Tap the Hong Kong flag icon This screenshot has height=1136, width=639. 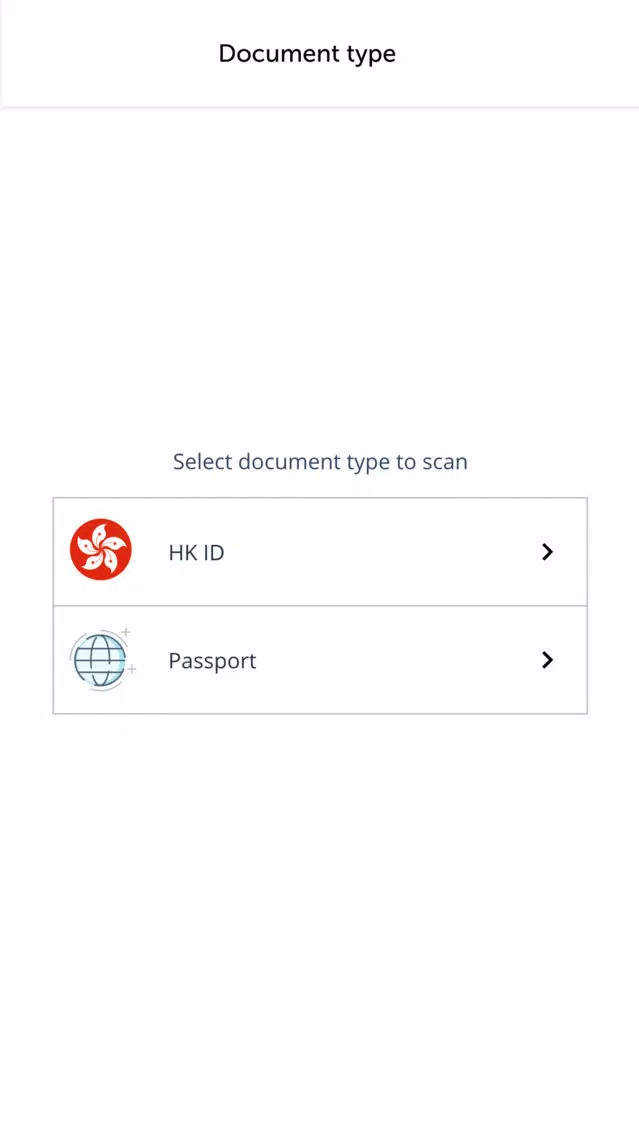click(101, 549)
